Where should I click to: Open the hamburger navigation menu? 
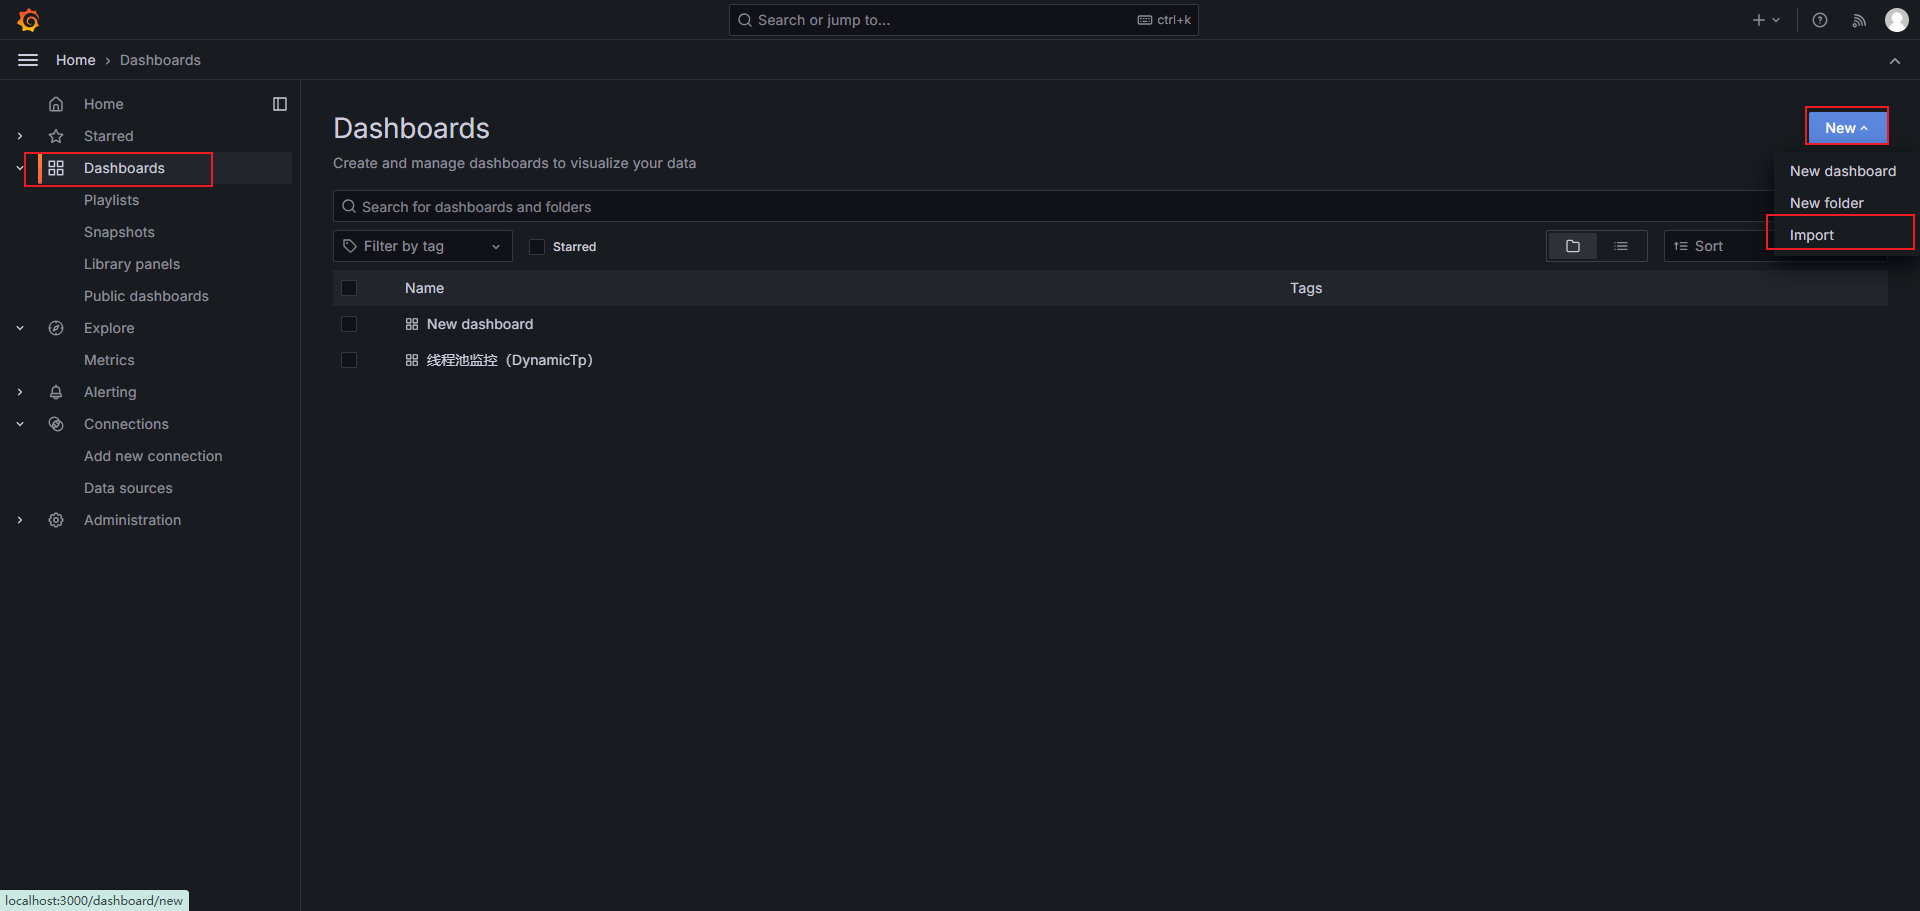coord(28,60)
